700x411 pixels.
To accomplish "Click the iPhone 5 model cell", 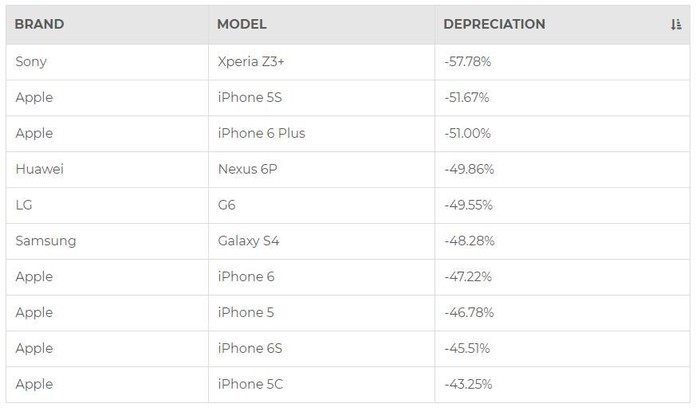I will coord(246,312).
